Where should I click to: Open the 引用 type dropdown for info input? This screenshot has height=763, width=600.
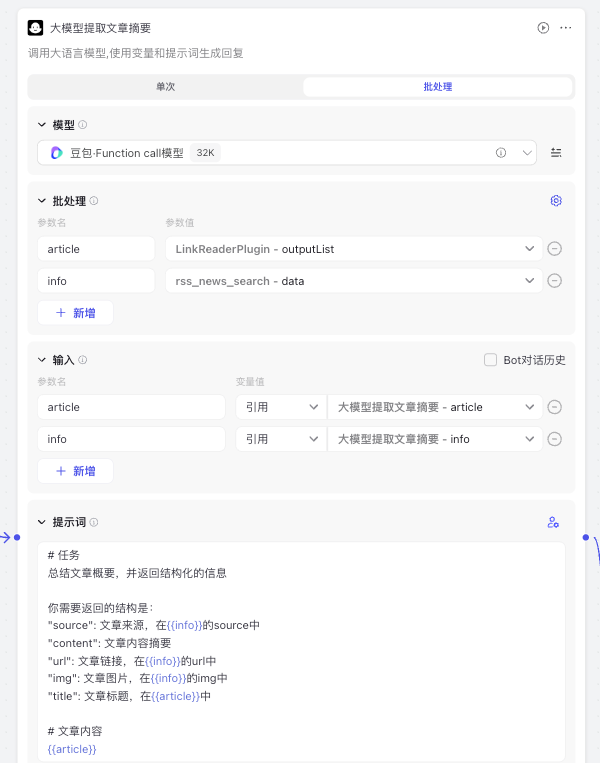pos(281,439)
